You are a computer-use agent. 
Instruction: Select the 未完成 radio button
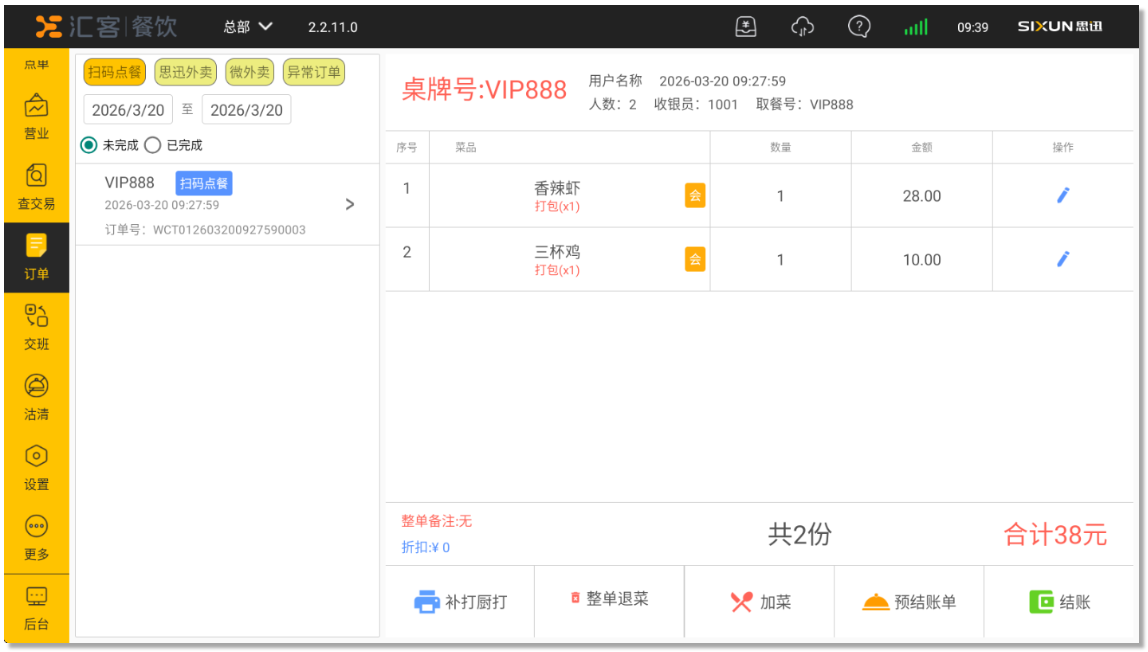tap(89, 145)
